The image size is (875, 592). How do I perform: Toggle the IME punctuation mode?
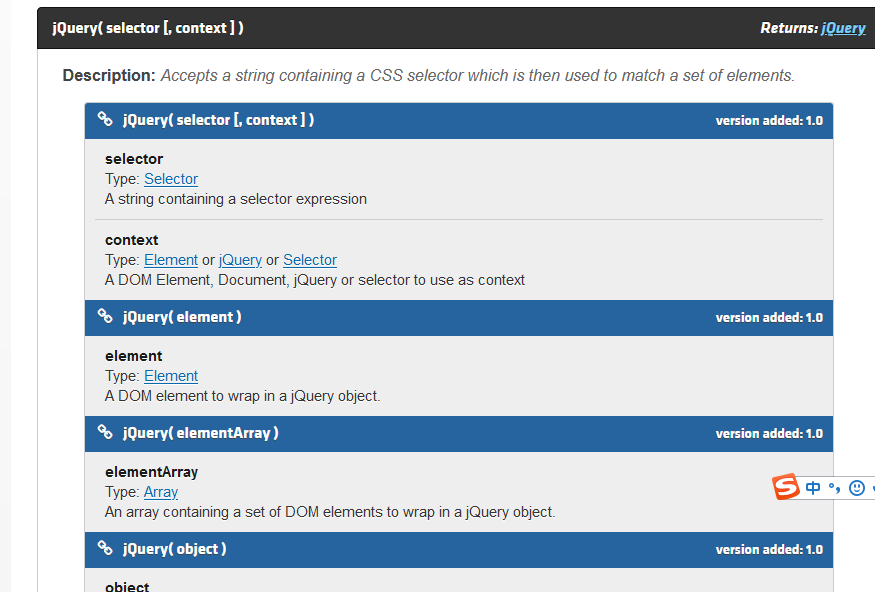(834, 488)
